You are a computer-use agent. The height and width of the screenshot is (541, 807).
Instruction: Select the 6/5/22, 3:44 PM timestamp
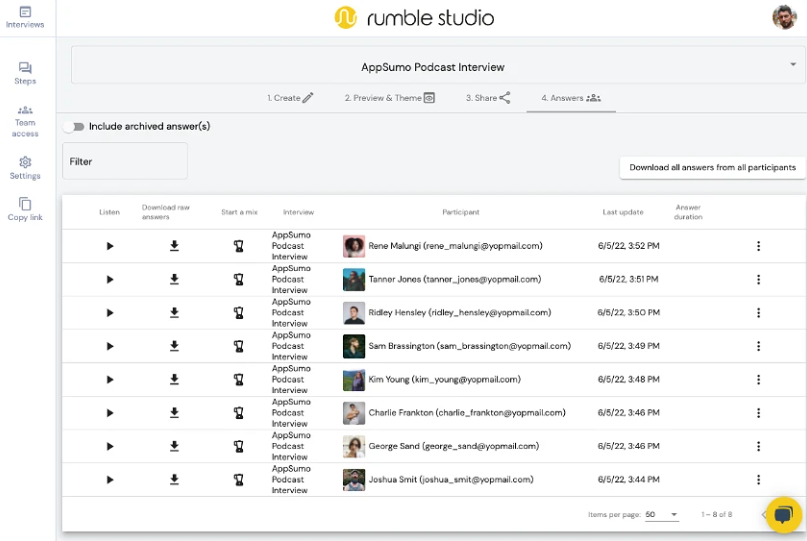click(x=628, y=479)
